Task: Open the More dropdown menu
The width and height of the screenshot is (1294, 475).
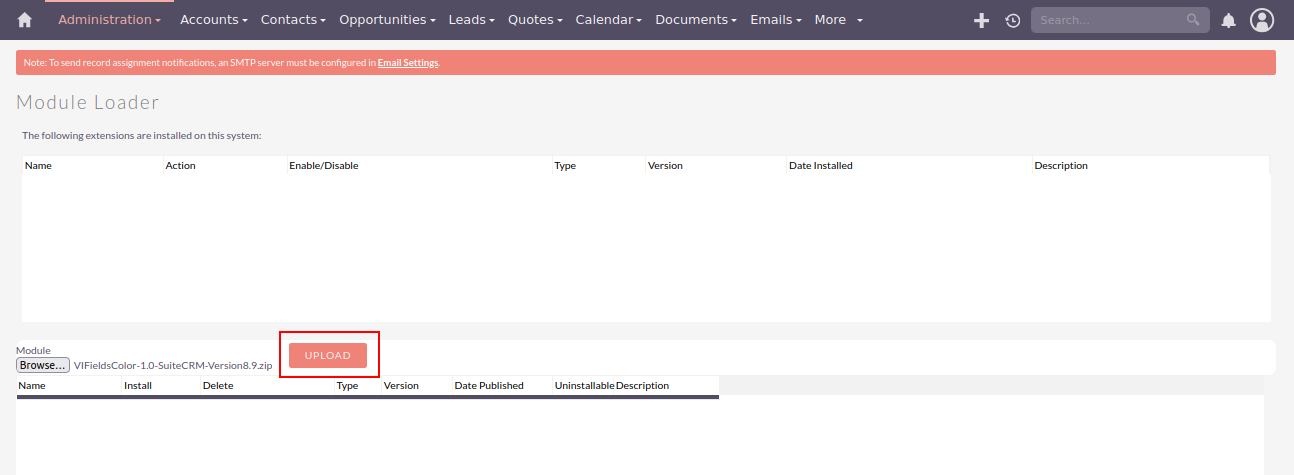Action: (x=838, y=20)
